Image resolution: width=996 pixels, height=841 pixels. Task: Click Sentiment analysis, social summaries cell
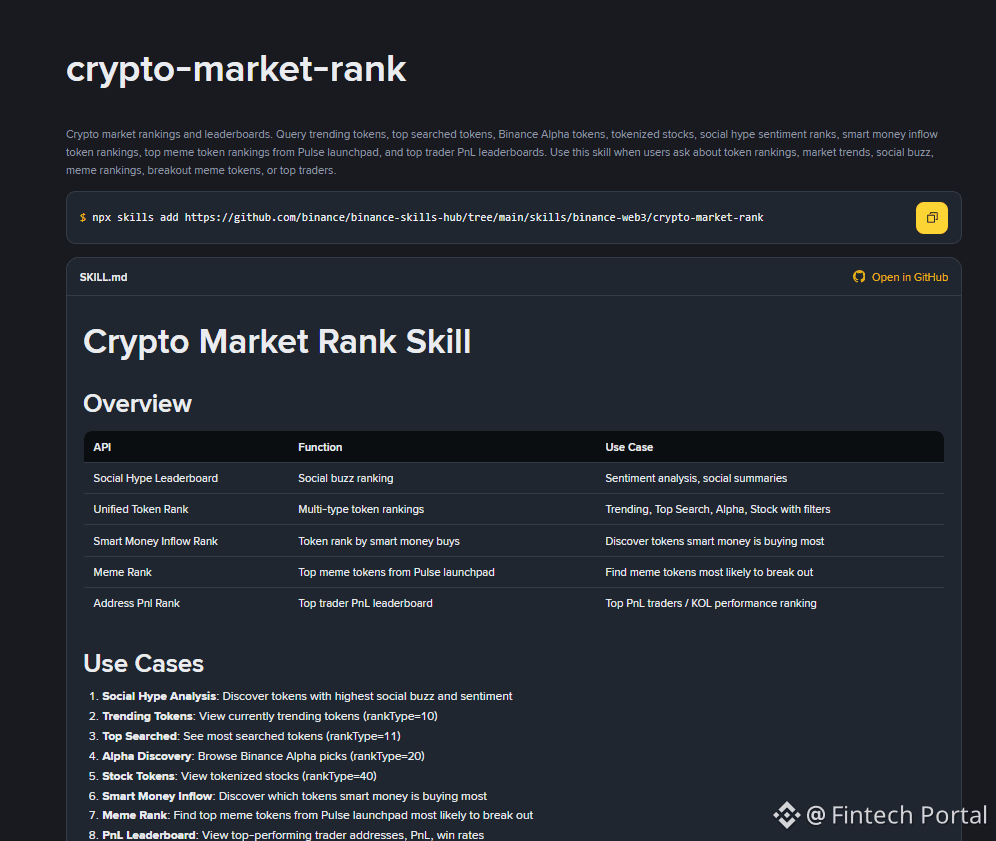coord(696,478)
